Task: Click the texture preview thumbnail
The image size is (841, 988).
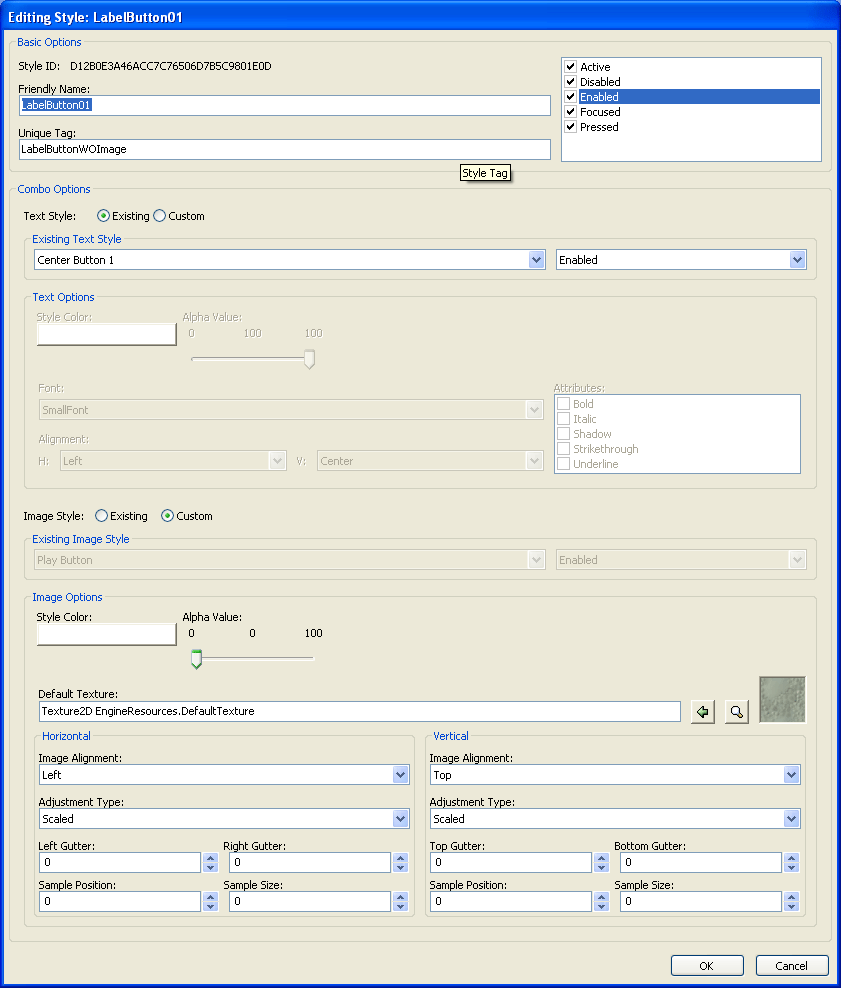Action: [782, 700]
